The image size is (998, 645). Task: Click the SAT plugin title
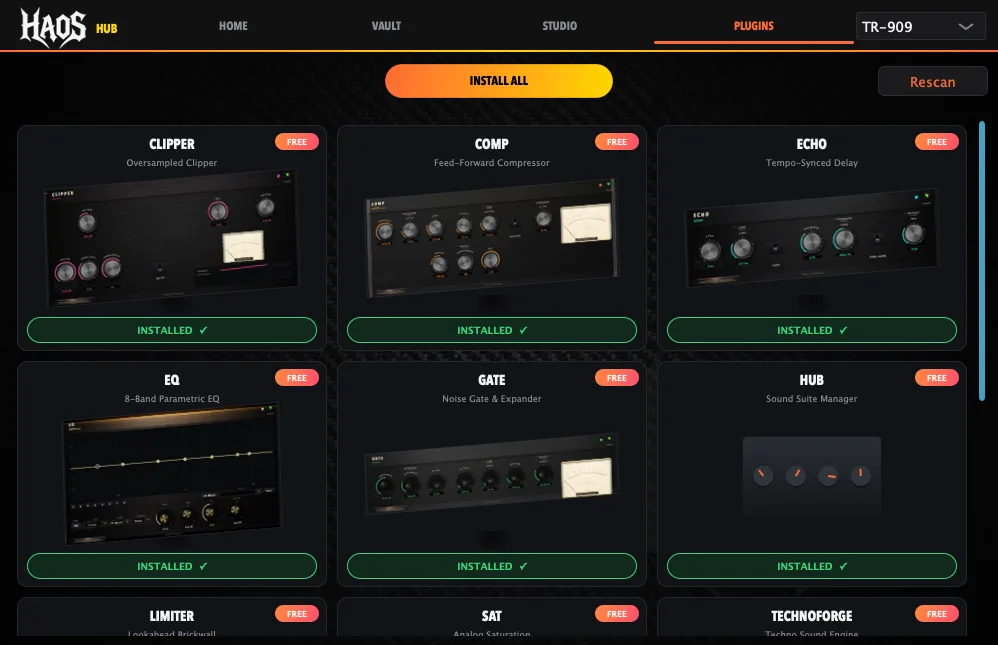coord(492,616)
